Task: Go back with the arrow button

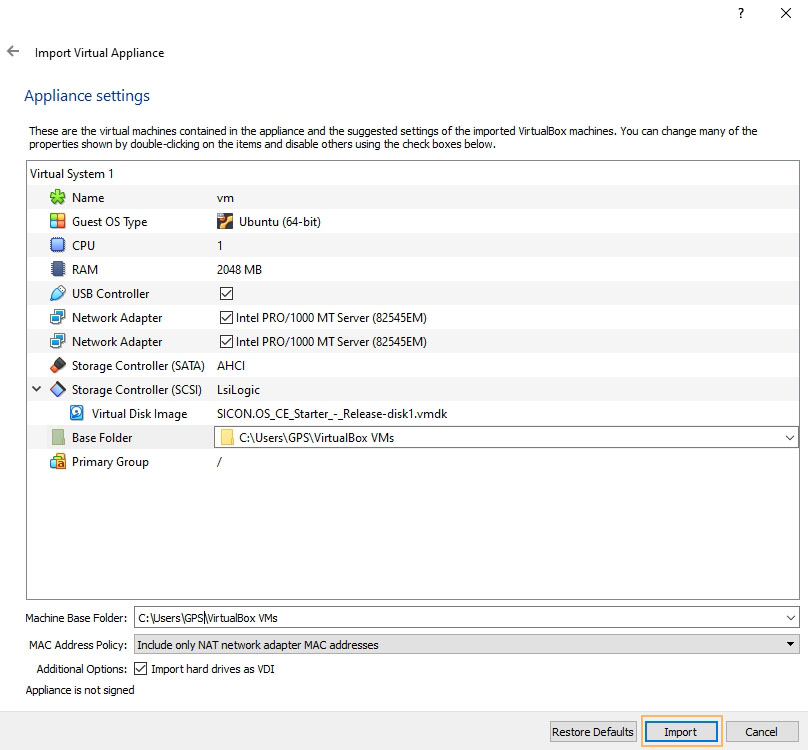Action: [x=13, y=51]
